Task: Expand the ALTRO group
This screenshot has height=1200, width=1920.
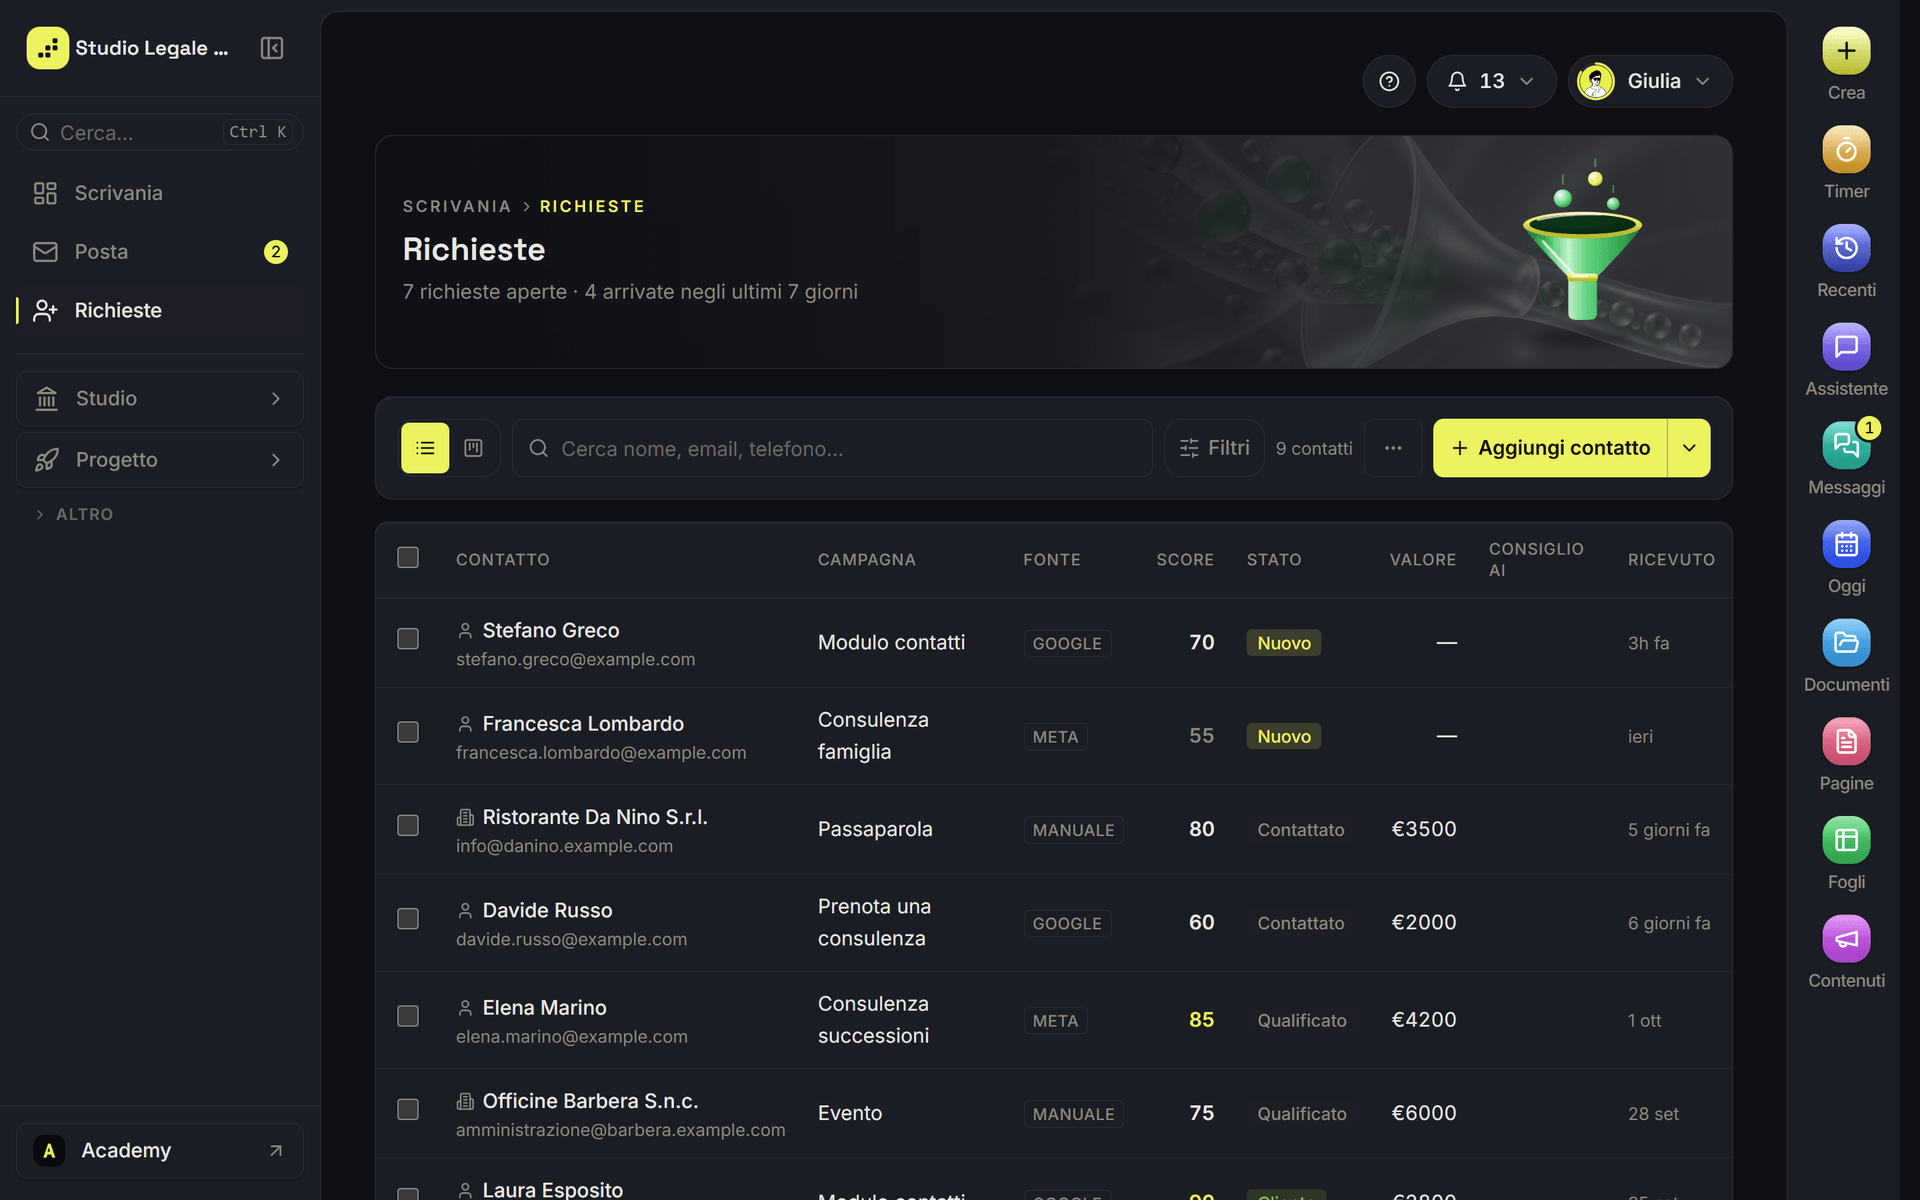Action: click(75, 514)
